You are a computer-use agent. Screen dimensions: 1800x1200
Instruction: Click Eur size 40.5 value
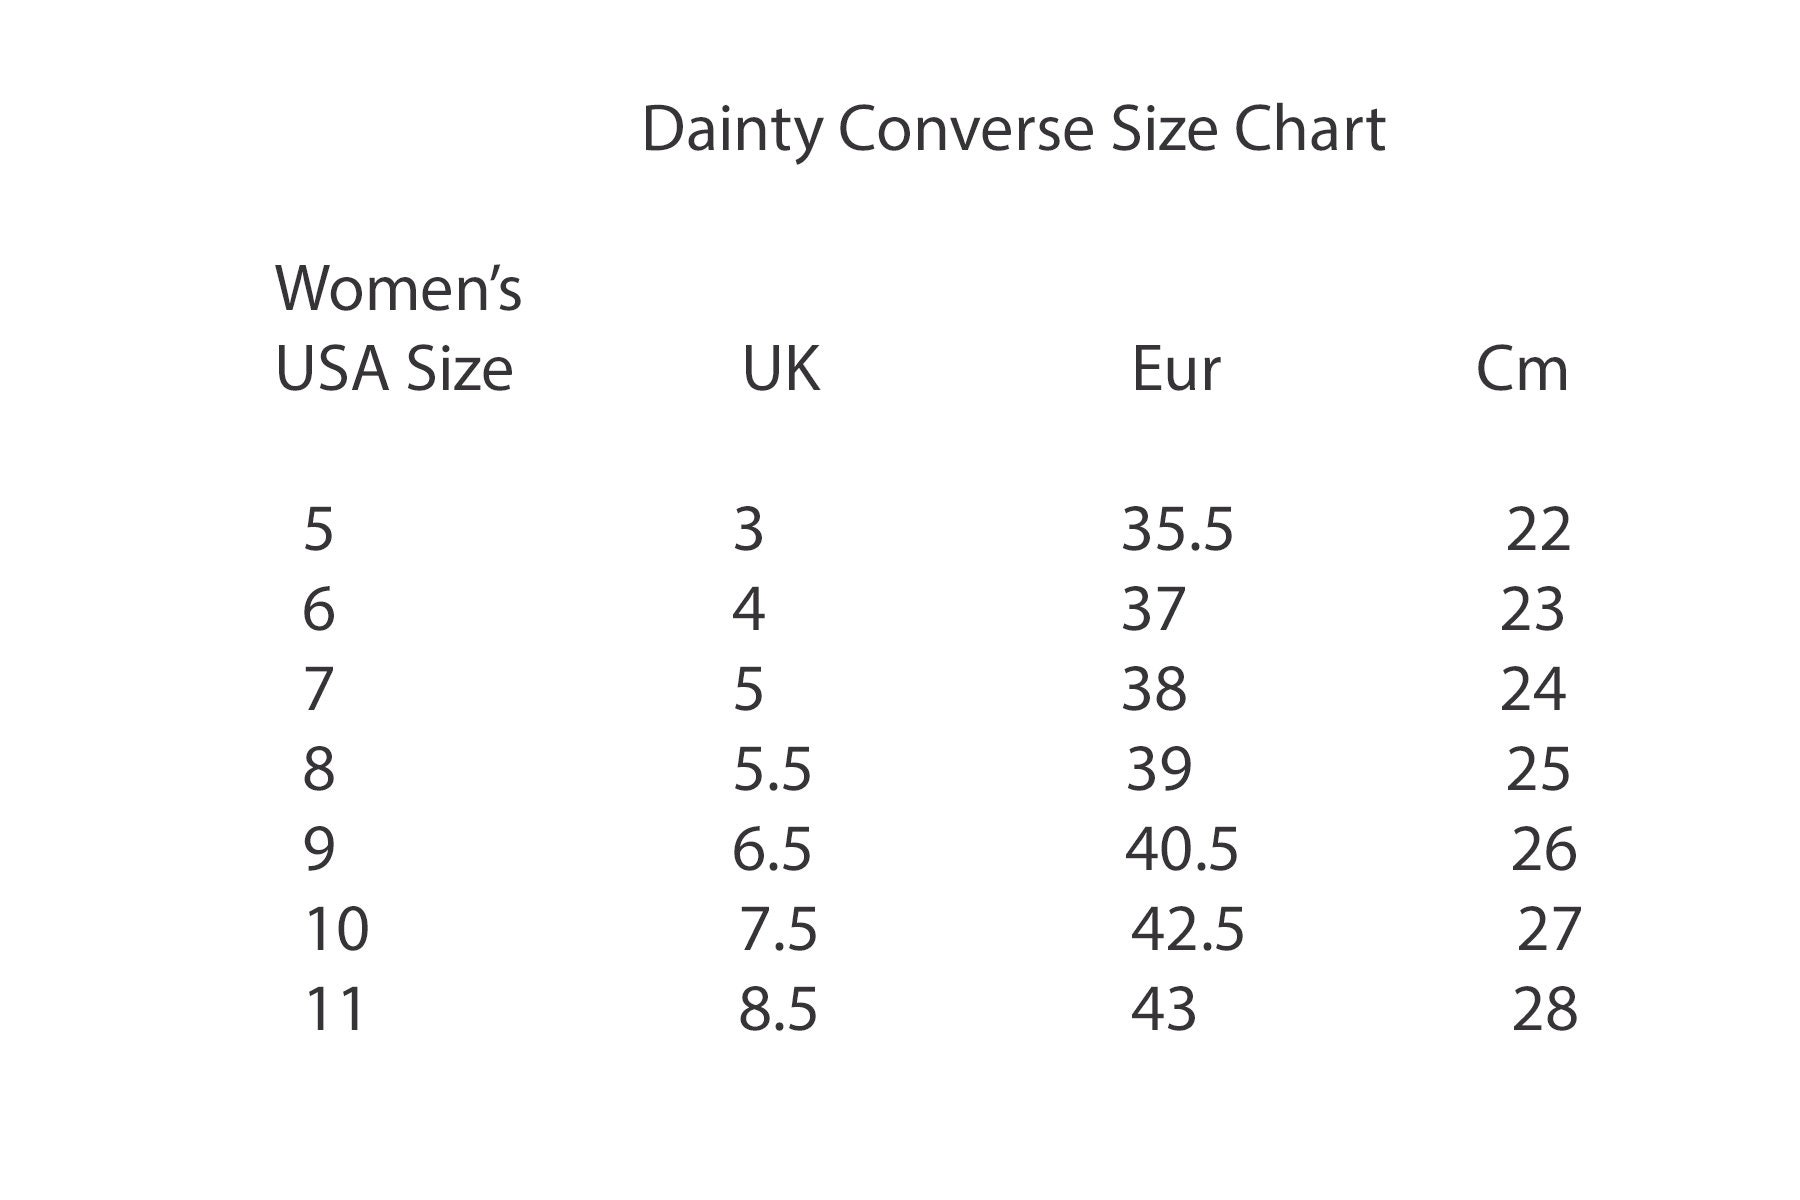[1182, 849]
